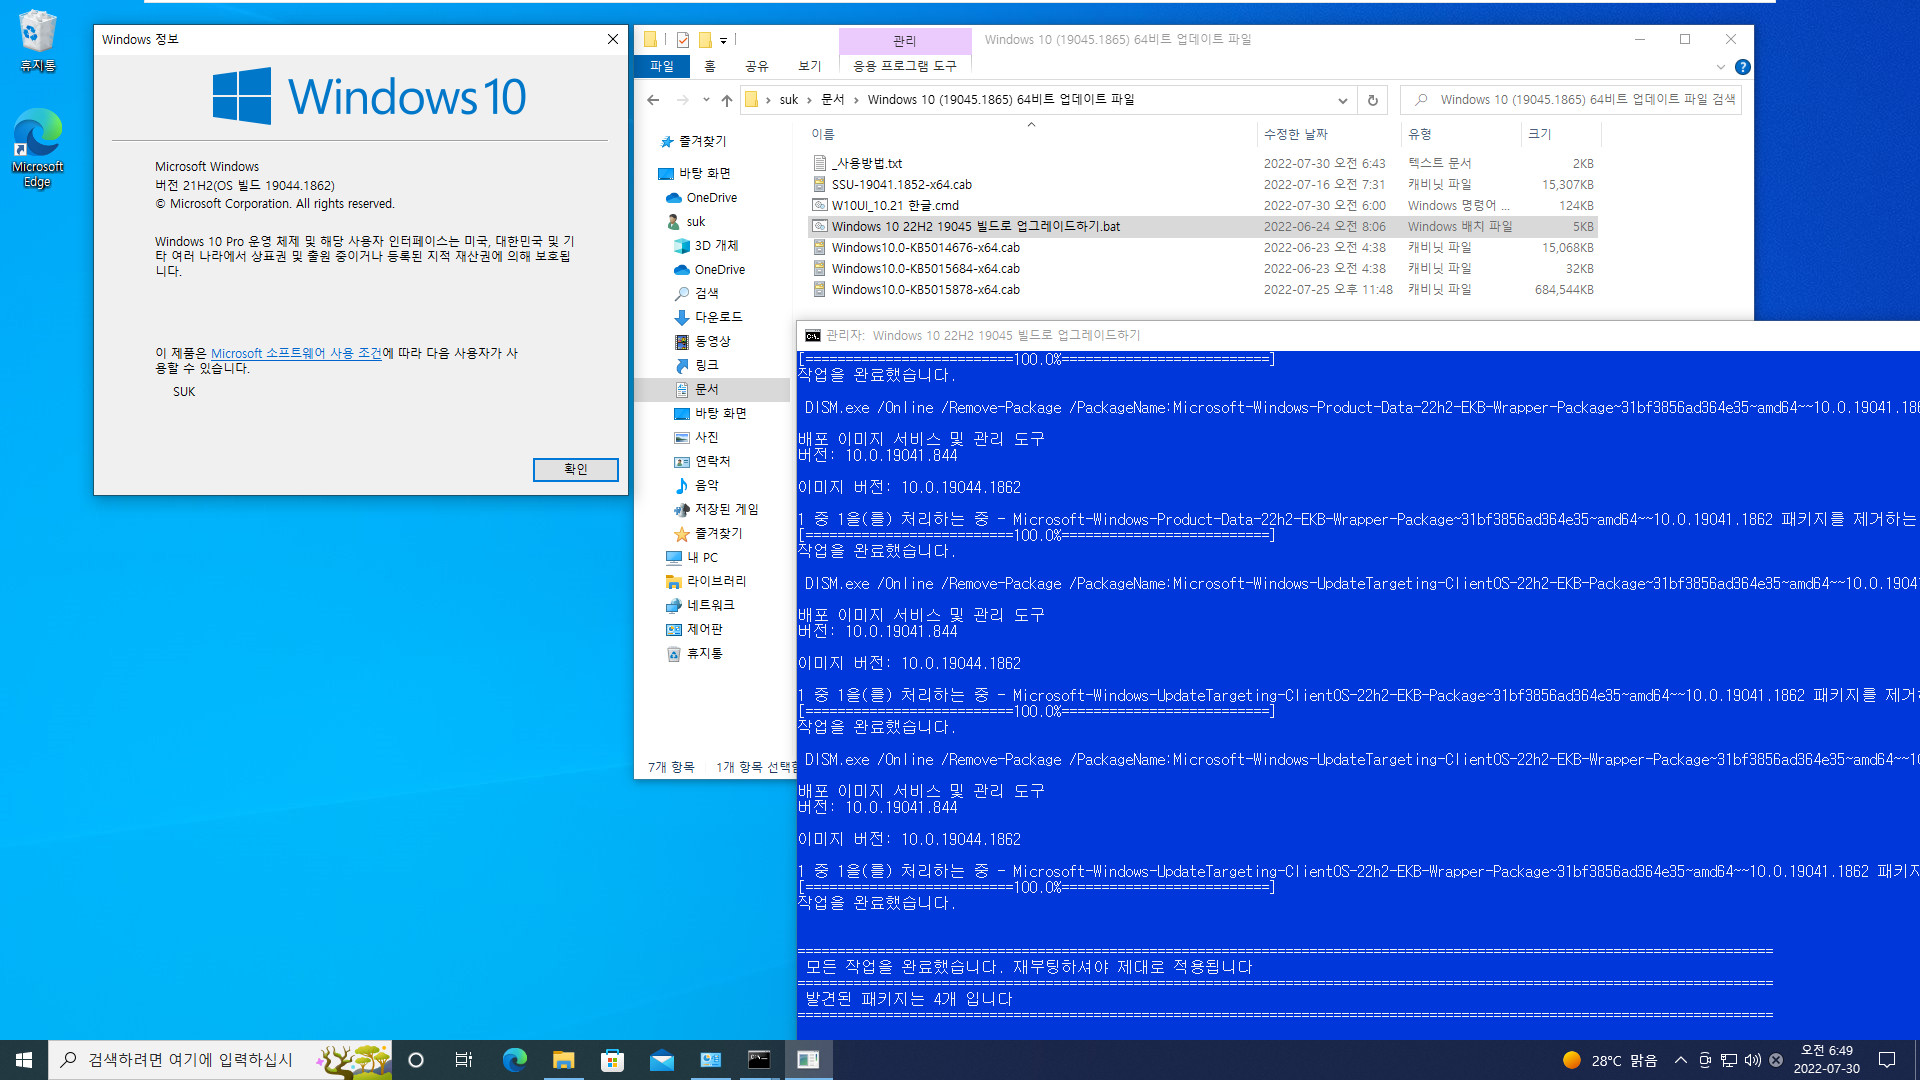Sort files by 수정한 날짜 column
Viewport: 1920px width, 1080px height.
click(x=1328, y=134)
